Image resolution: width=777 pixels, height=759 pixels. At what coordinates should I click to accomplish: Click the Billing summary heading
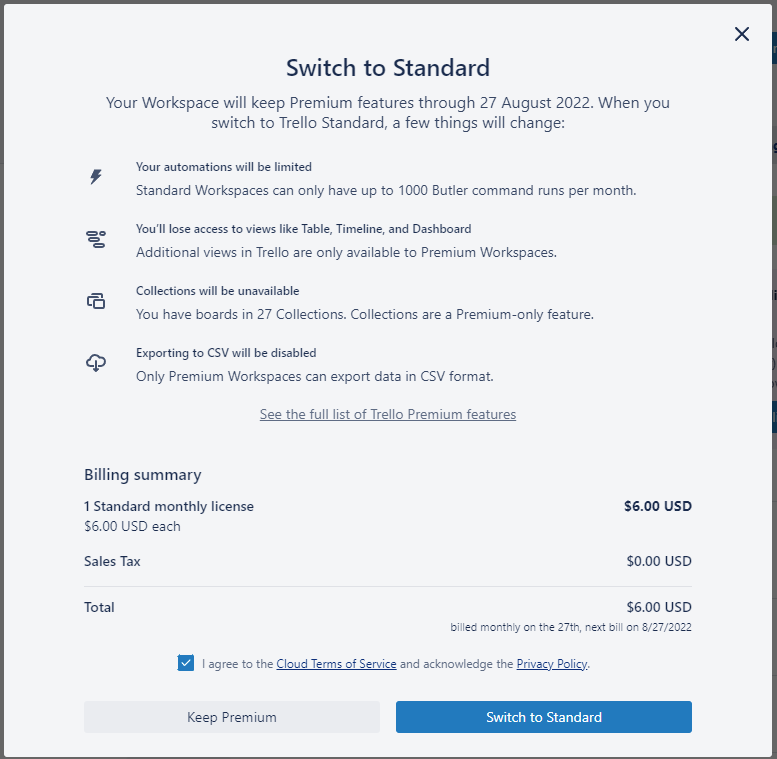143,475
